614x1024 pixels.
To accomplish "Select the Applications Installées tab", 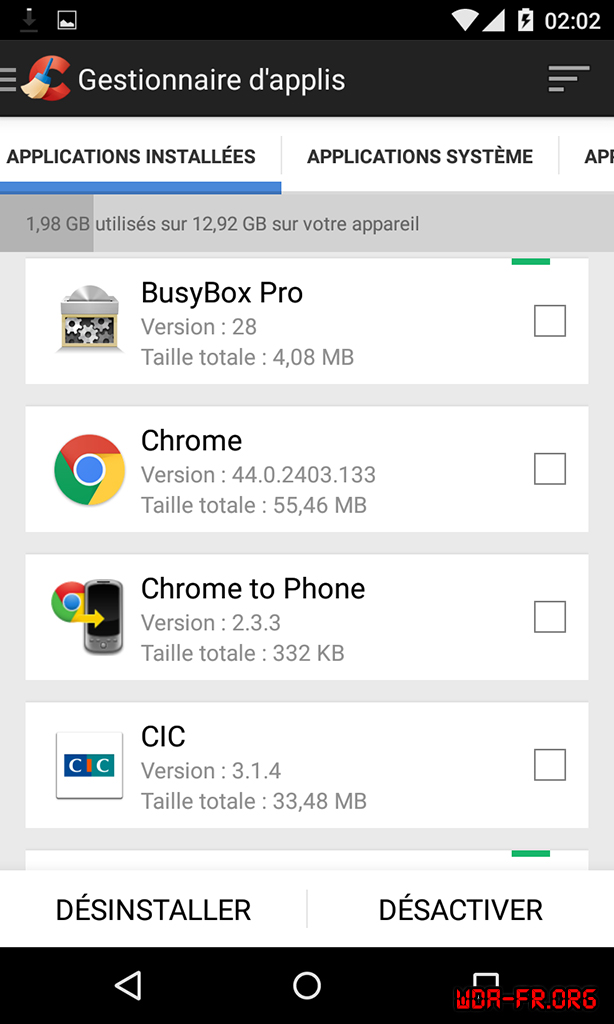I will pos(131,156).
